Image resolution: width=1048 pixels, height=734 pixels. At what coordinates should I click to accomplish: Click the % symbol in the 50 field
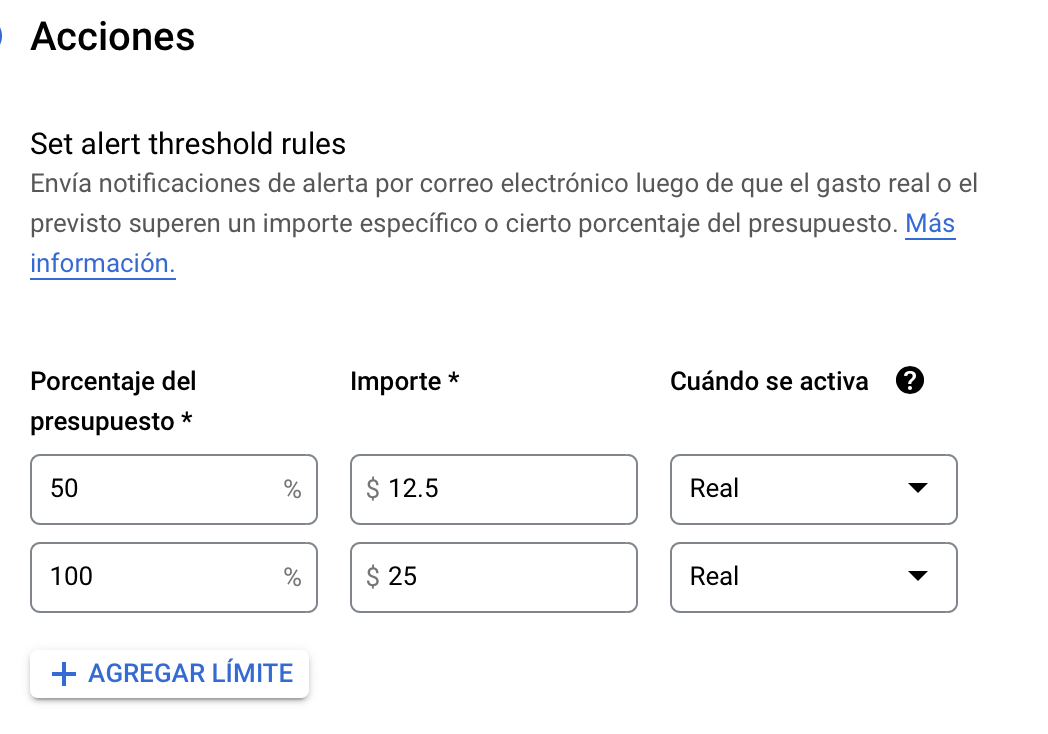[x=292, y=489]
